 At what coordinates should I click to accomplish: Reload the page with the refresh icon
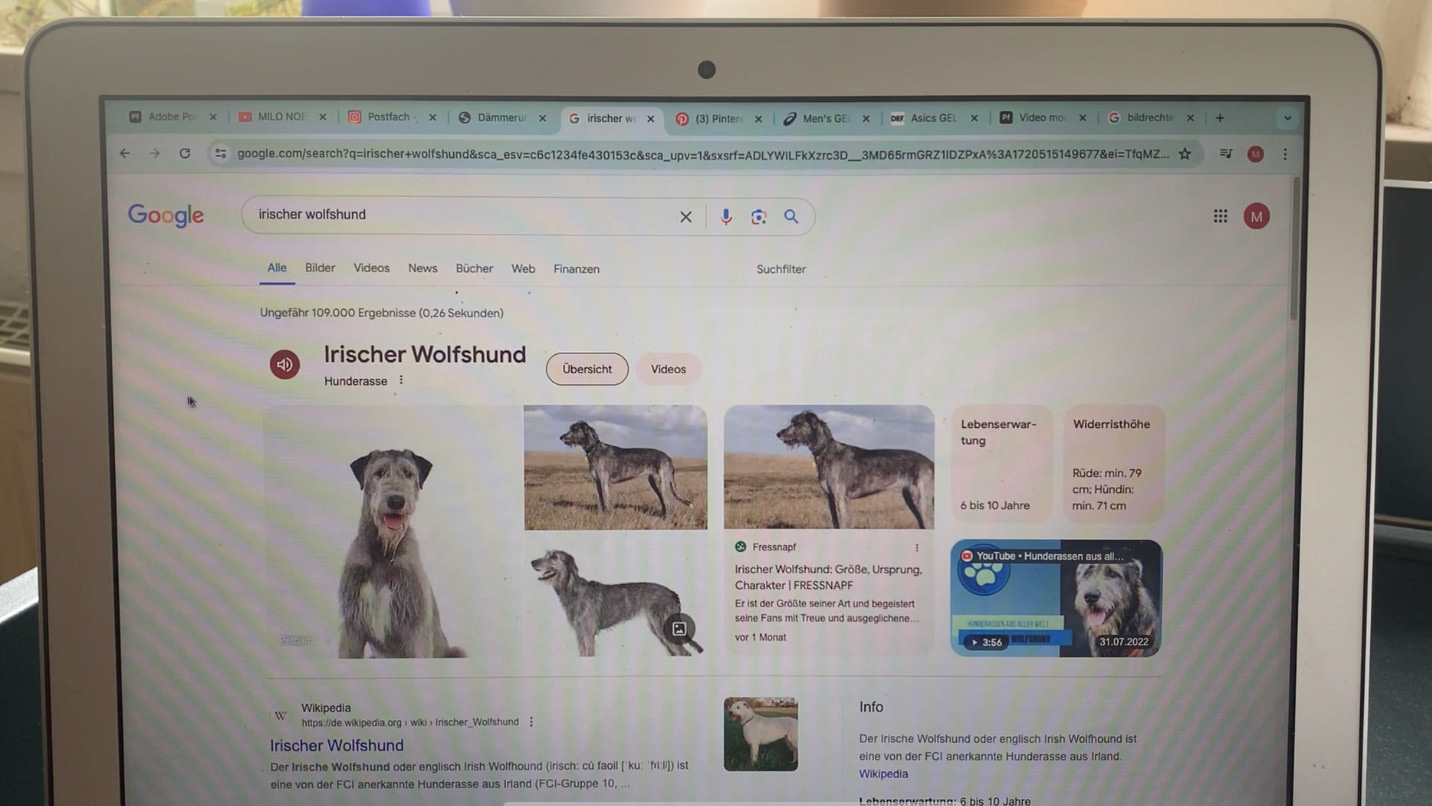click(184, 153)
